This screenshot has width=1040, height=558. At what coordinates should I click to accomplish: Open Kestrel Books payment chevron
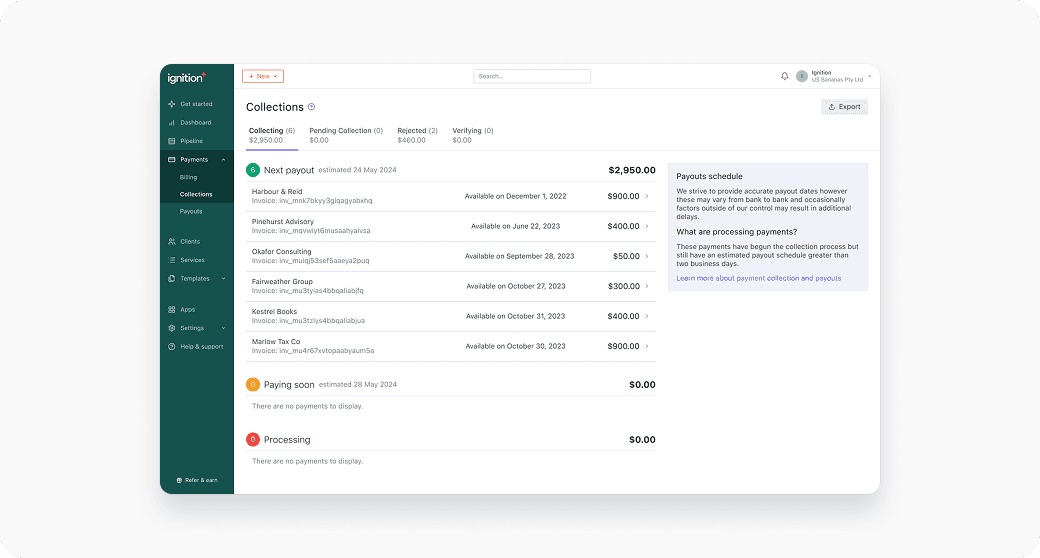(x=647, y=316)
